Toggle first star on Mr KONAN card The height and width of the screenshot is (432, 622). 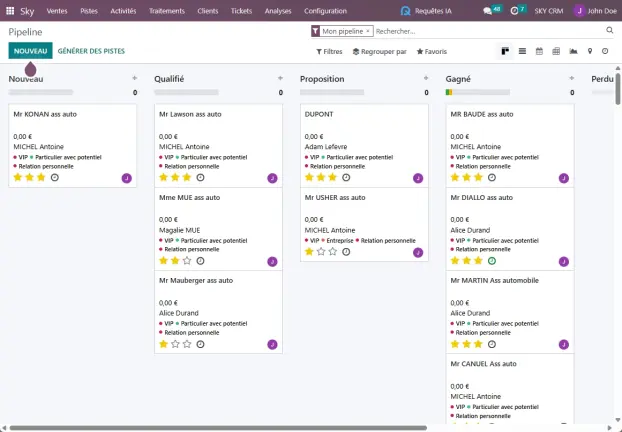coord(18,177)
